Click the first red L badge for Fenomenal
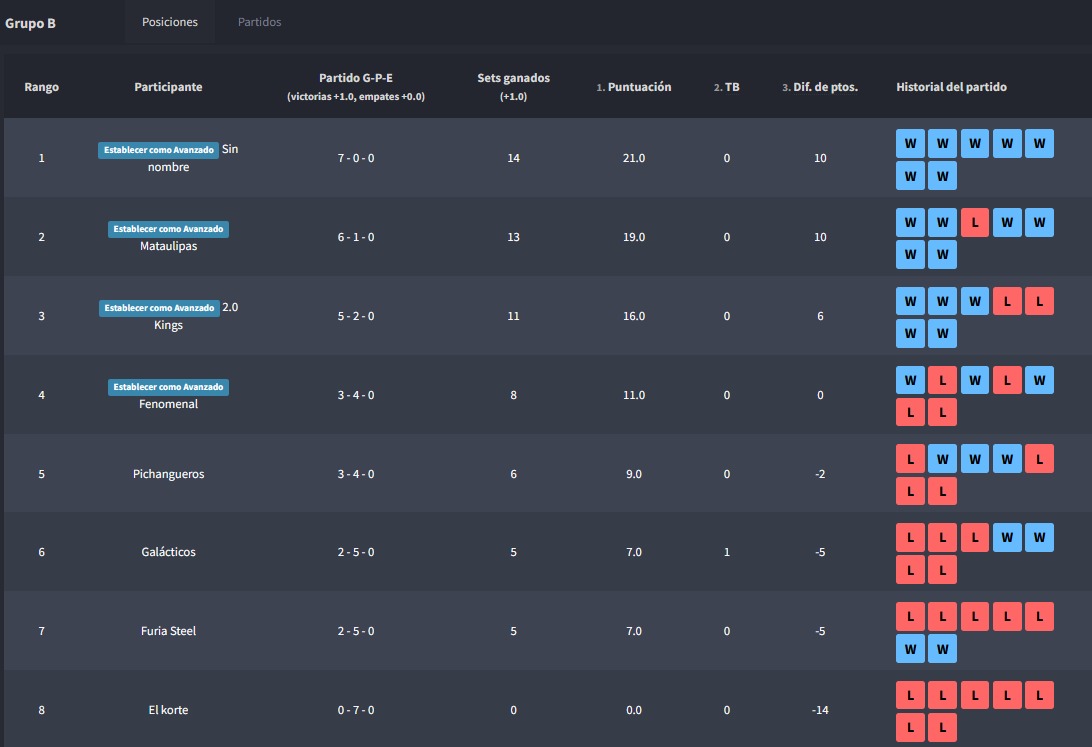Image resolution: width=1092 pixels, height=747 pixels. (x=942, y=380)
